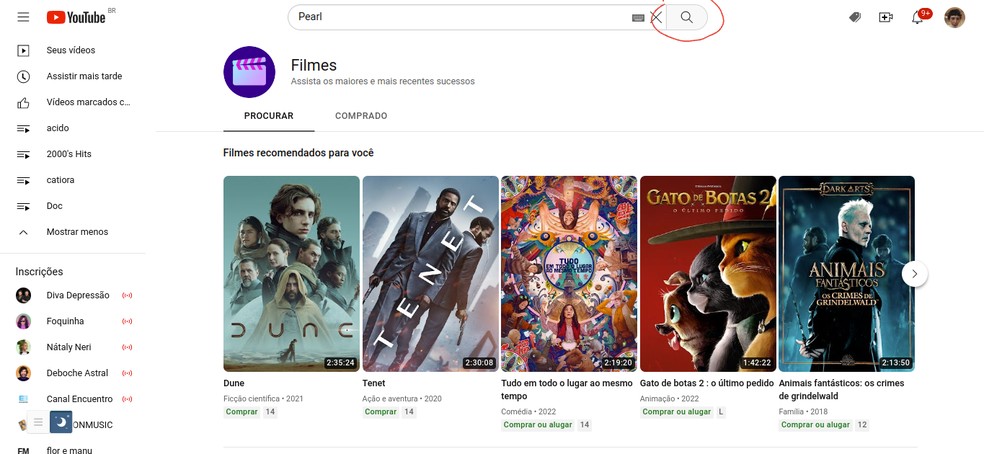This screenshot has width=984, height=454.
Task: Click 'Animação • 2022' text
Action: [x=669, y=399]
